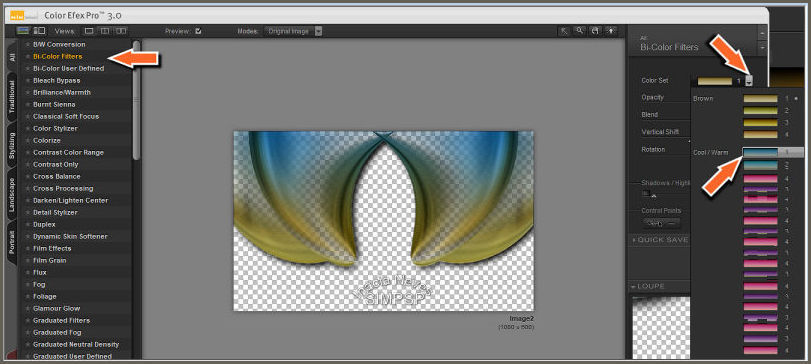The width and height of the screenshot is (811, 364).
Task: Toggle the Preview checkbox
Action: pos(199,31)
